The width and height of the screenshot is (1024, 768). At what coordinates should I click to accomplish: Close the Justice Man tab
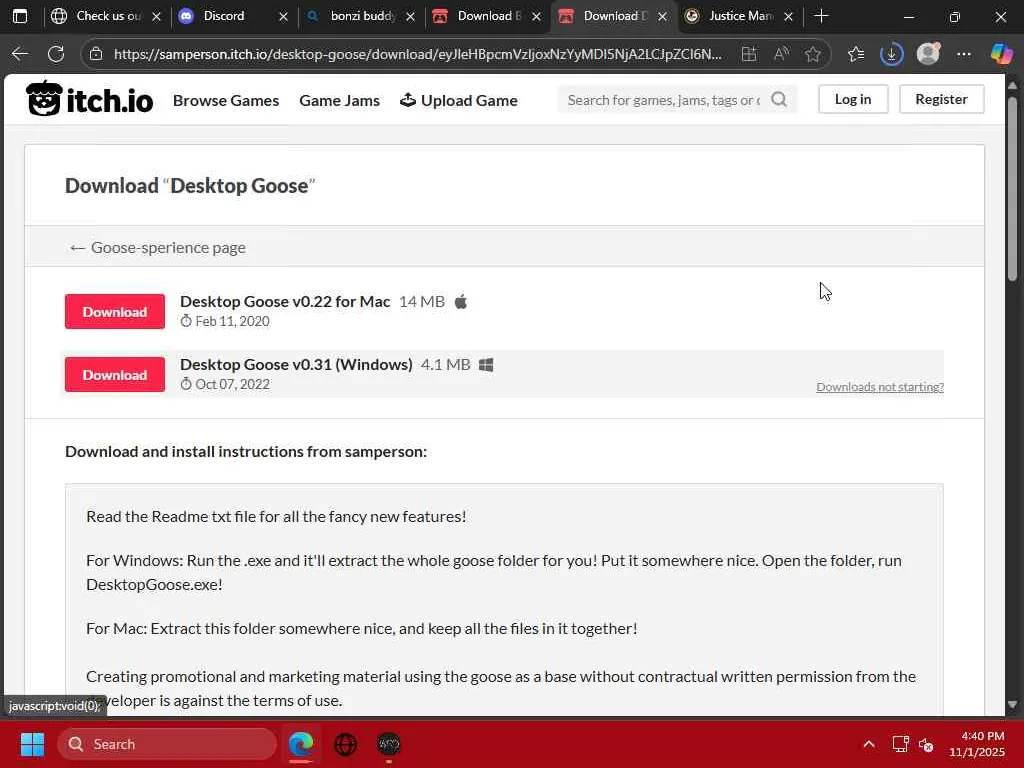click(x=788, y=17)
